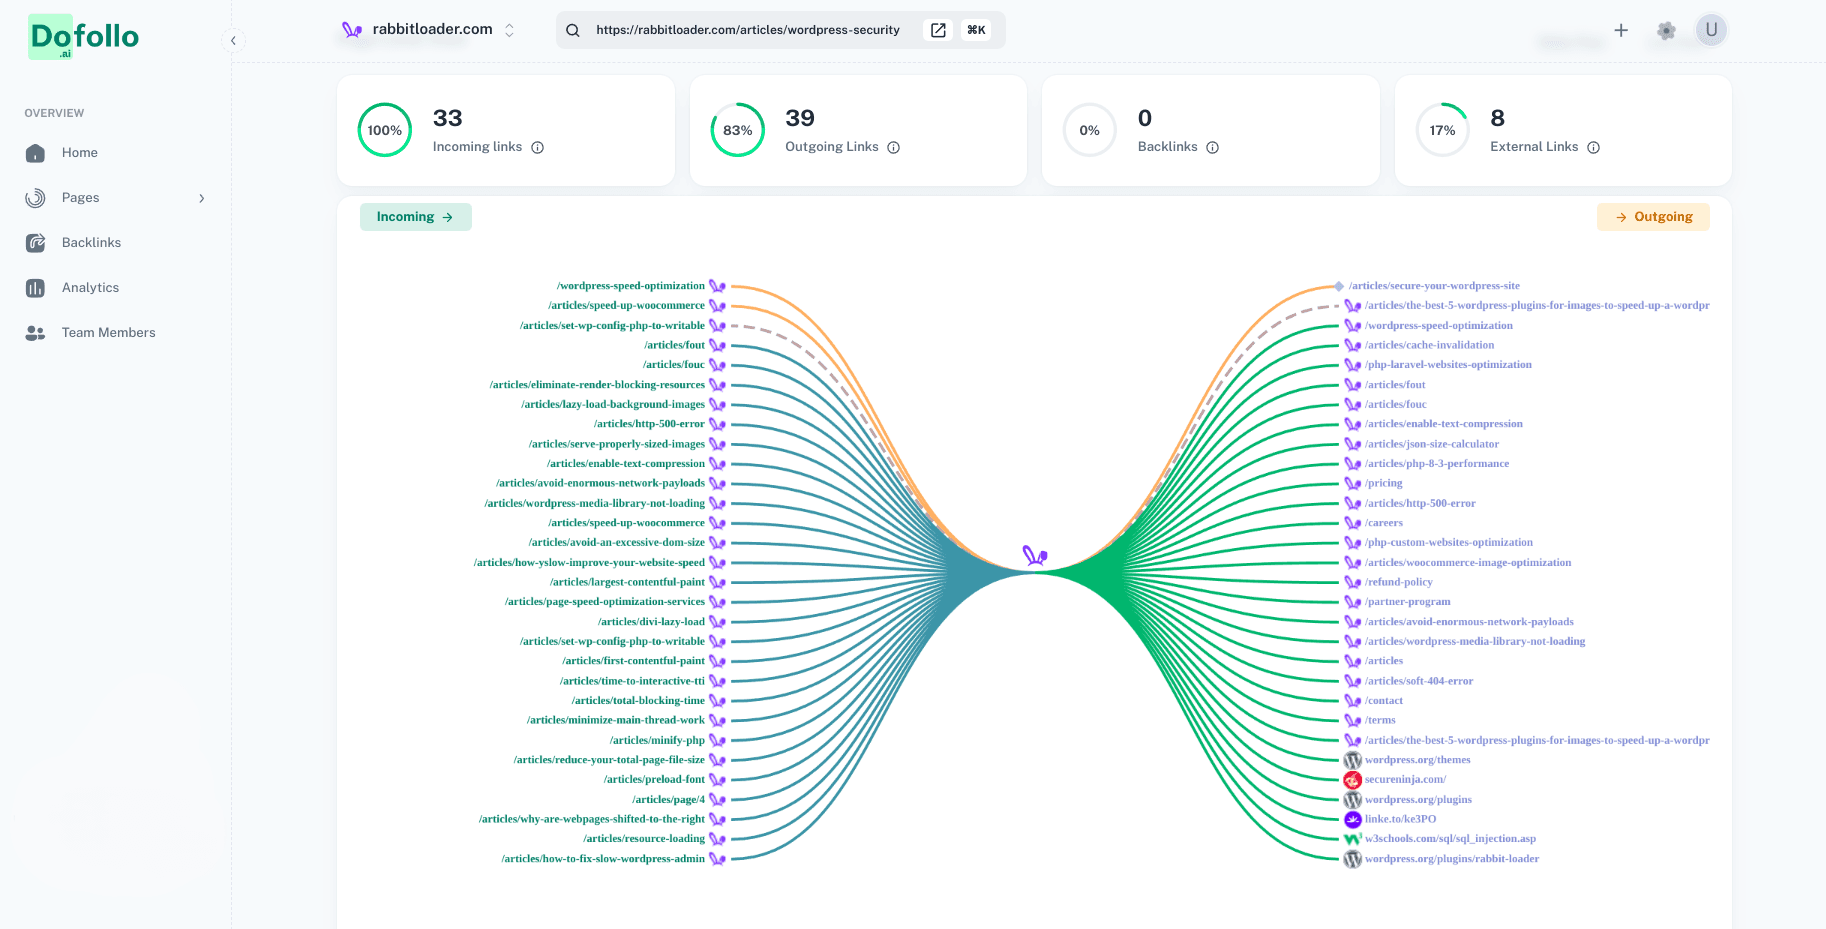
Task: Click rabbit icon next to /articles/page/4
Action: pos(717,800)
